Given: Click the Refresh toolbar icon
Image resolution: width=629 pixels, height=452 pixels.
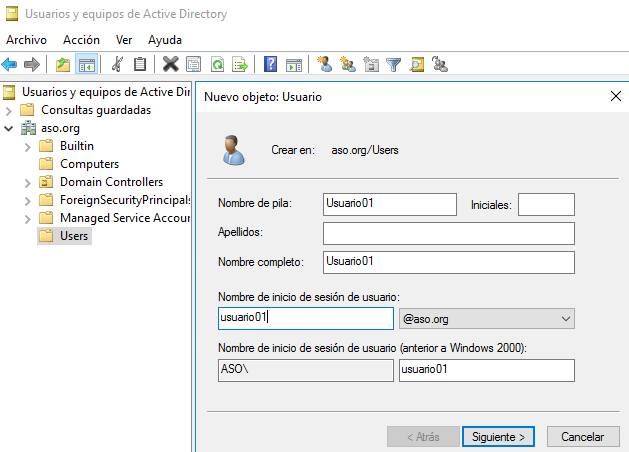Looking at the screenshot, I should tap(216, 65).
